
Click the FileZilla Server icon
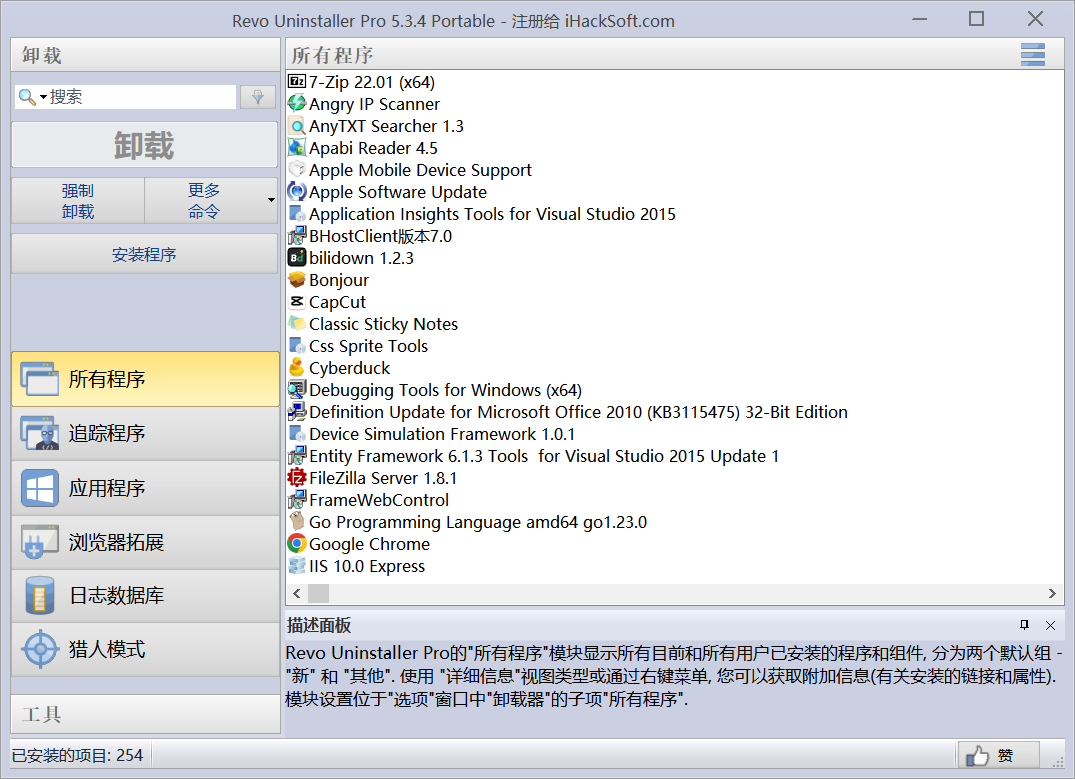tap(296, 477)
